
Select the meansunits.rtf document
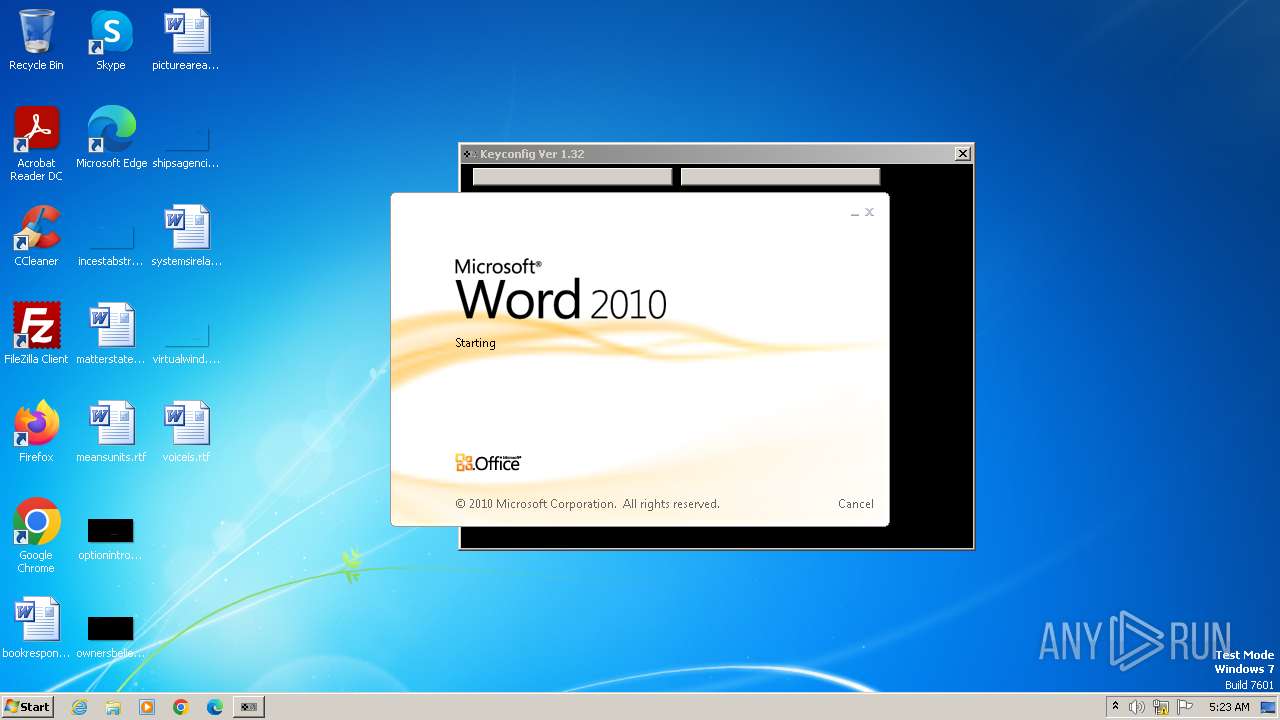[111, 432]
